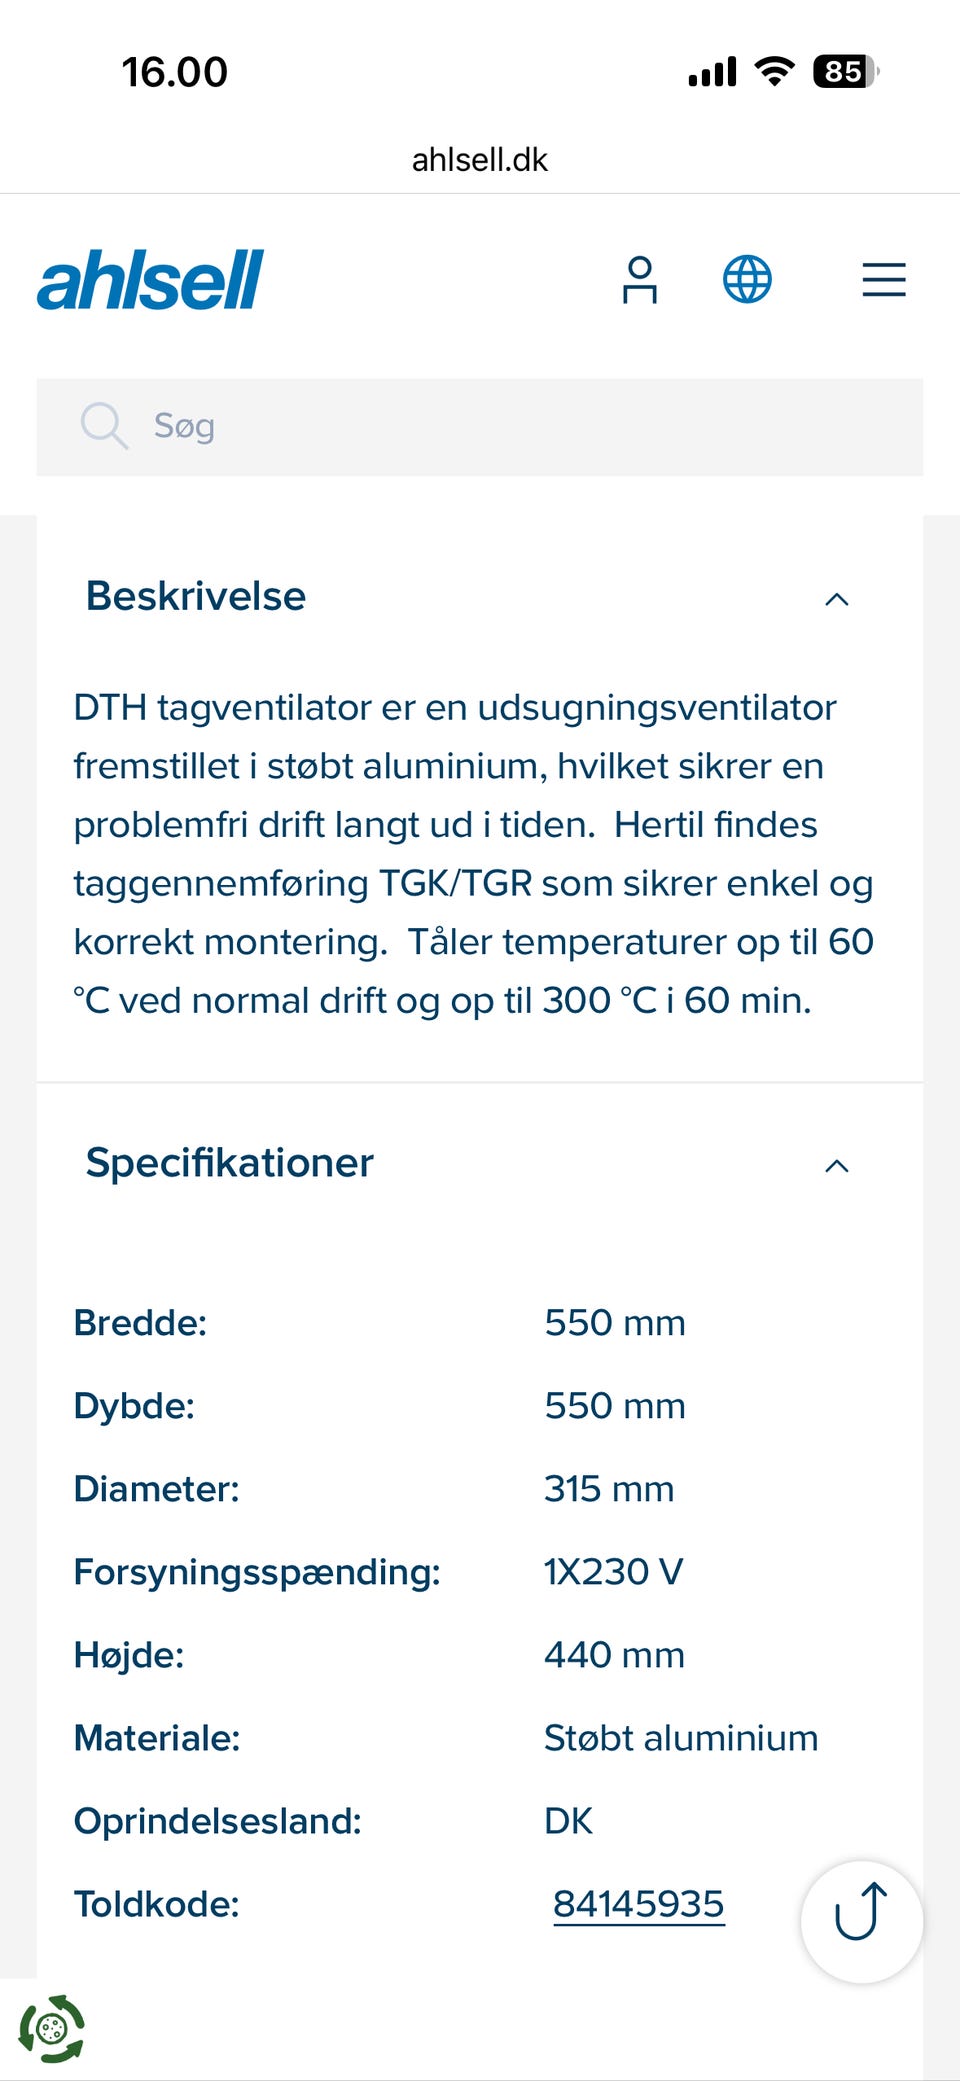The height and width of the screenshot is (2081, 960).
Task: Open the green cookie settings icon
Action: click(52, 2028)
